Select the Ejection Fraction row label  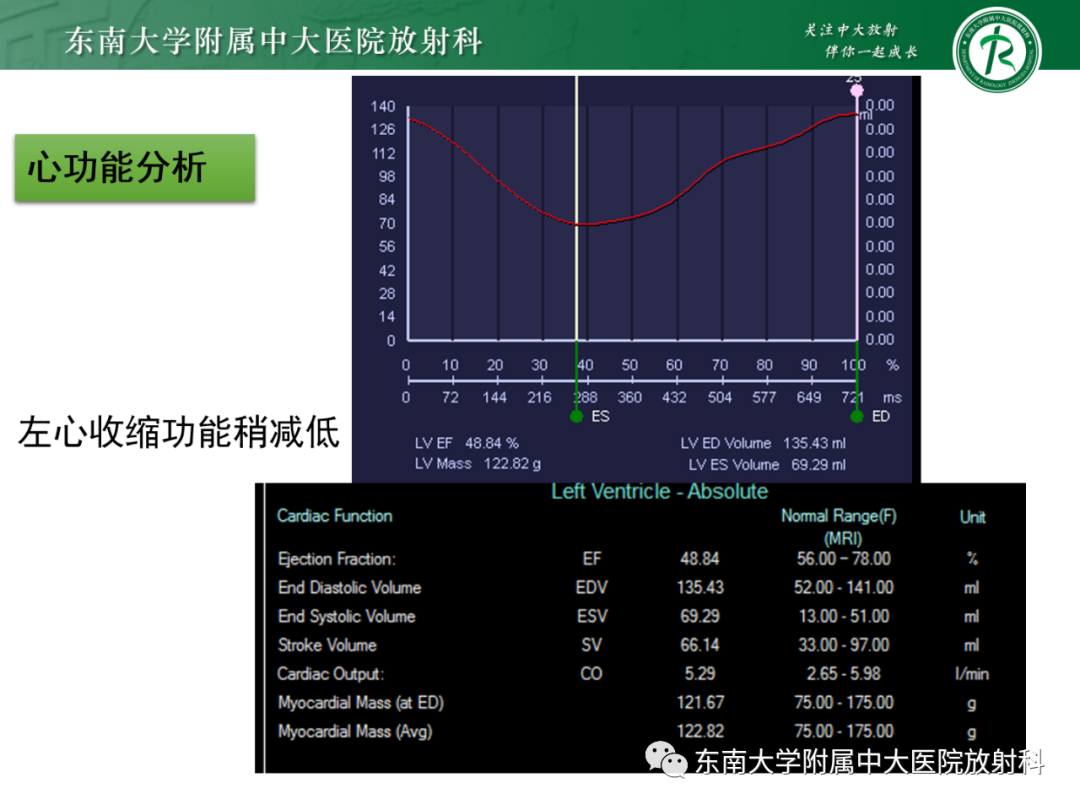[337, 559]
